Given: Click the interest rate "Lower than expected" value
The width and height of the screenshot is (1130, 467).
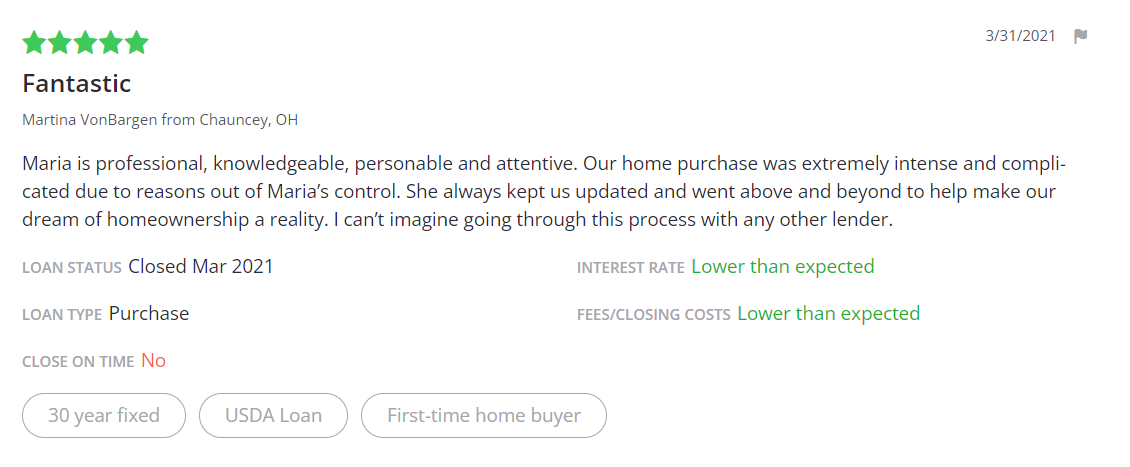Looking at the screenshot, I should 783,267.
